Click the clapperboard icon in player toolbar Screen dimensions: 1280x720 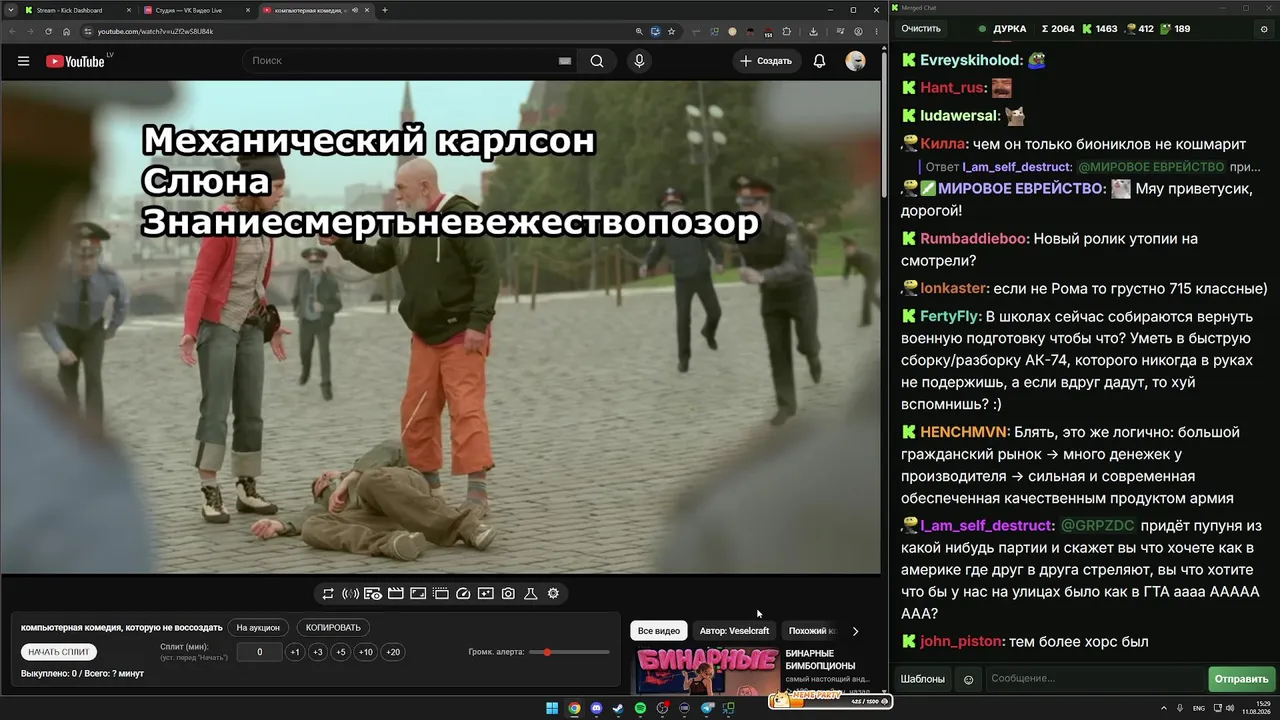click(396, 593)
